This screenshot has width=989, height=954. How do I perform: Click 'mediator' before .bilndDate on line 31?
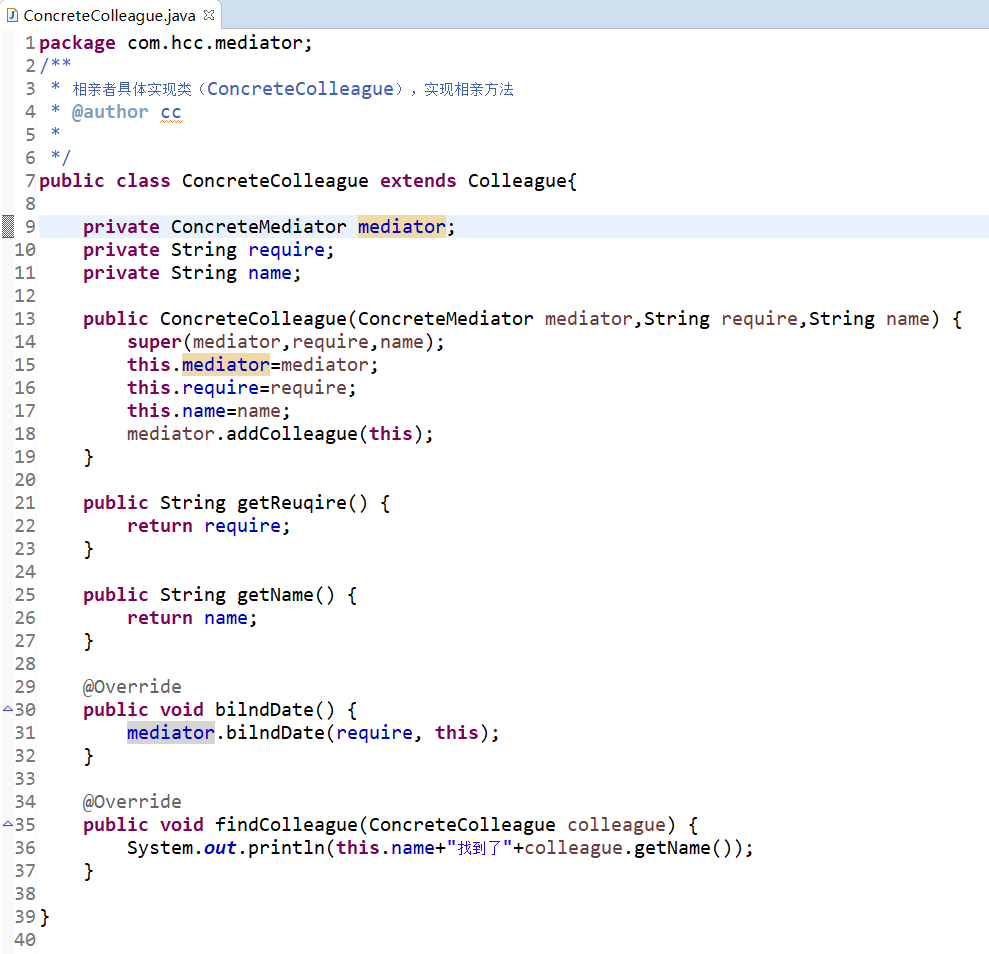pos(171,732)
